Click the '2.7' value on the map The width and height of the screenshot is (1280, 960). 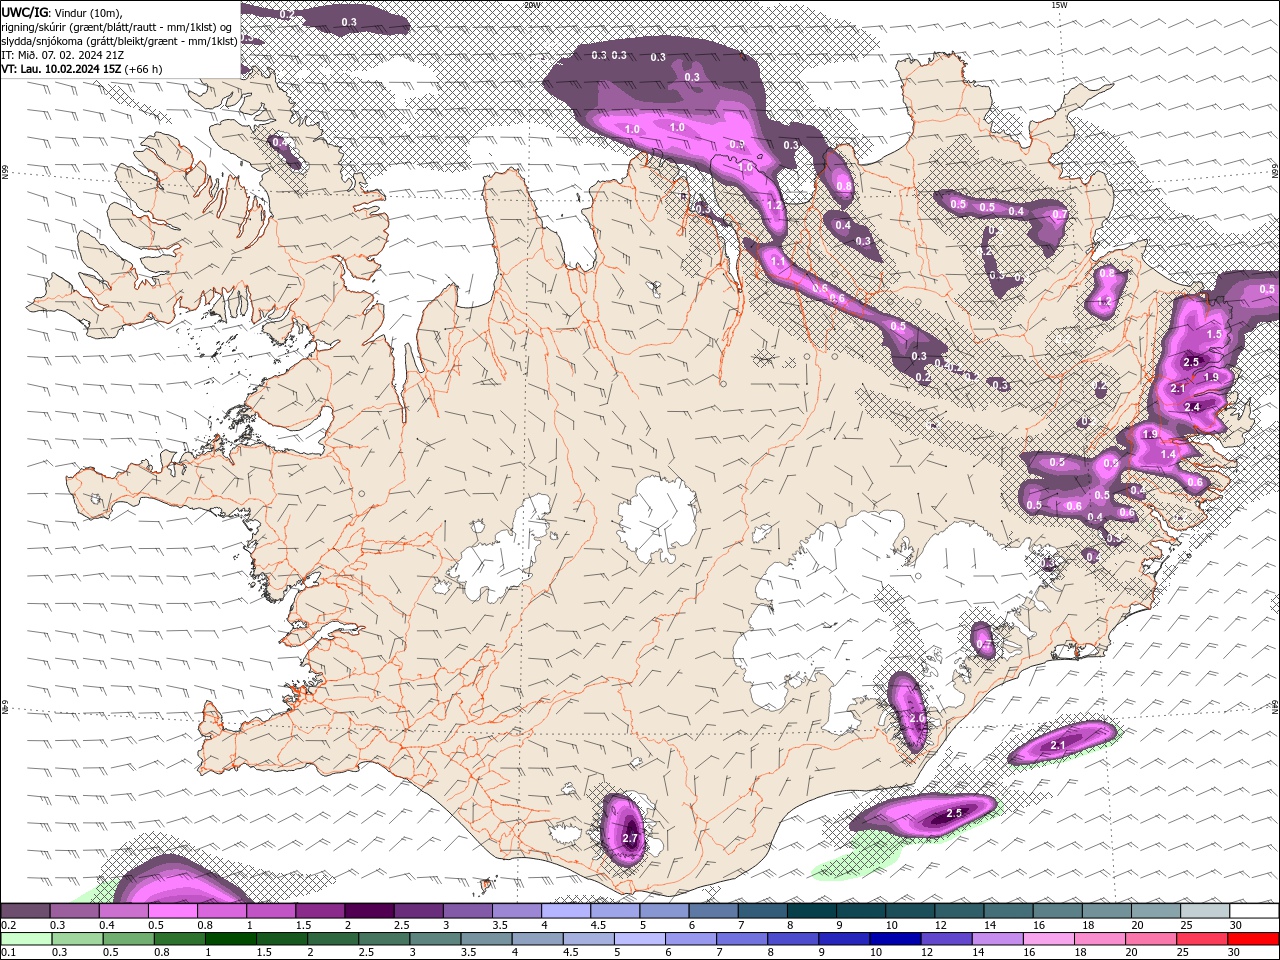click(x=630, y=838)
